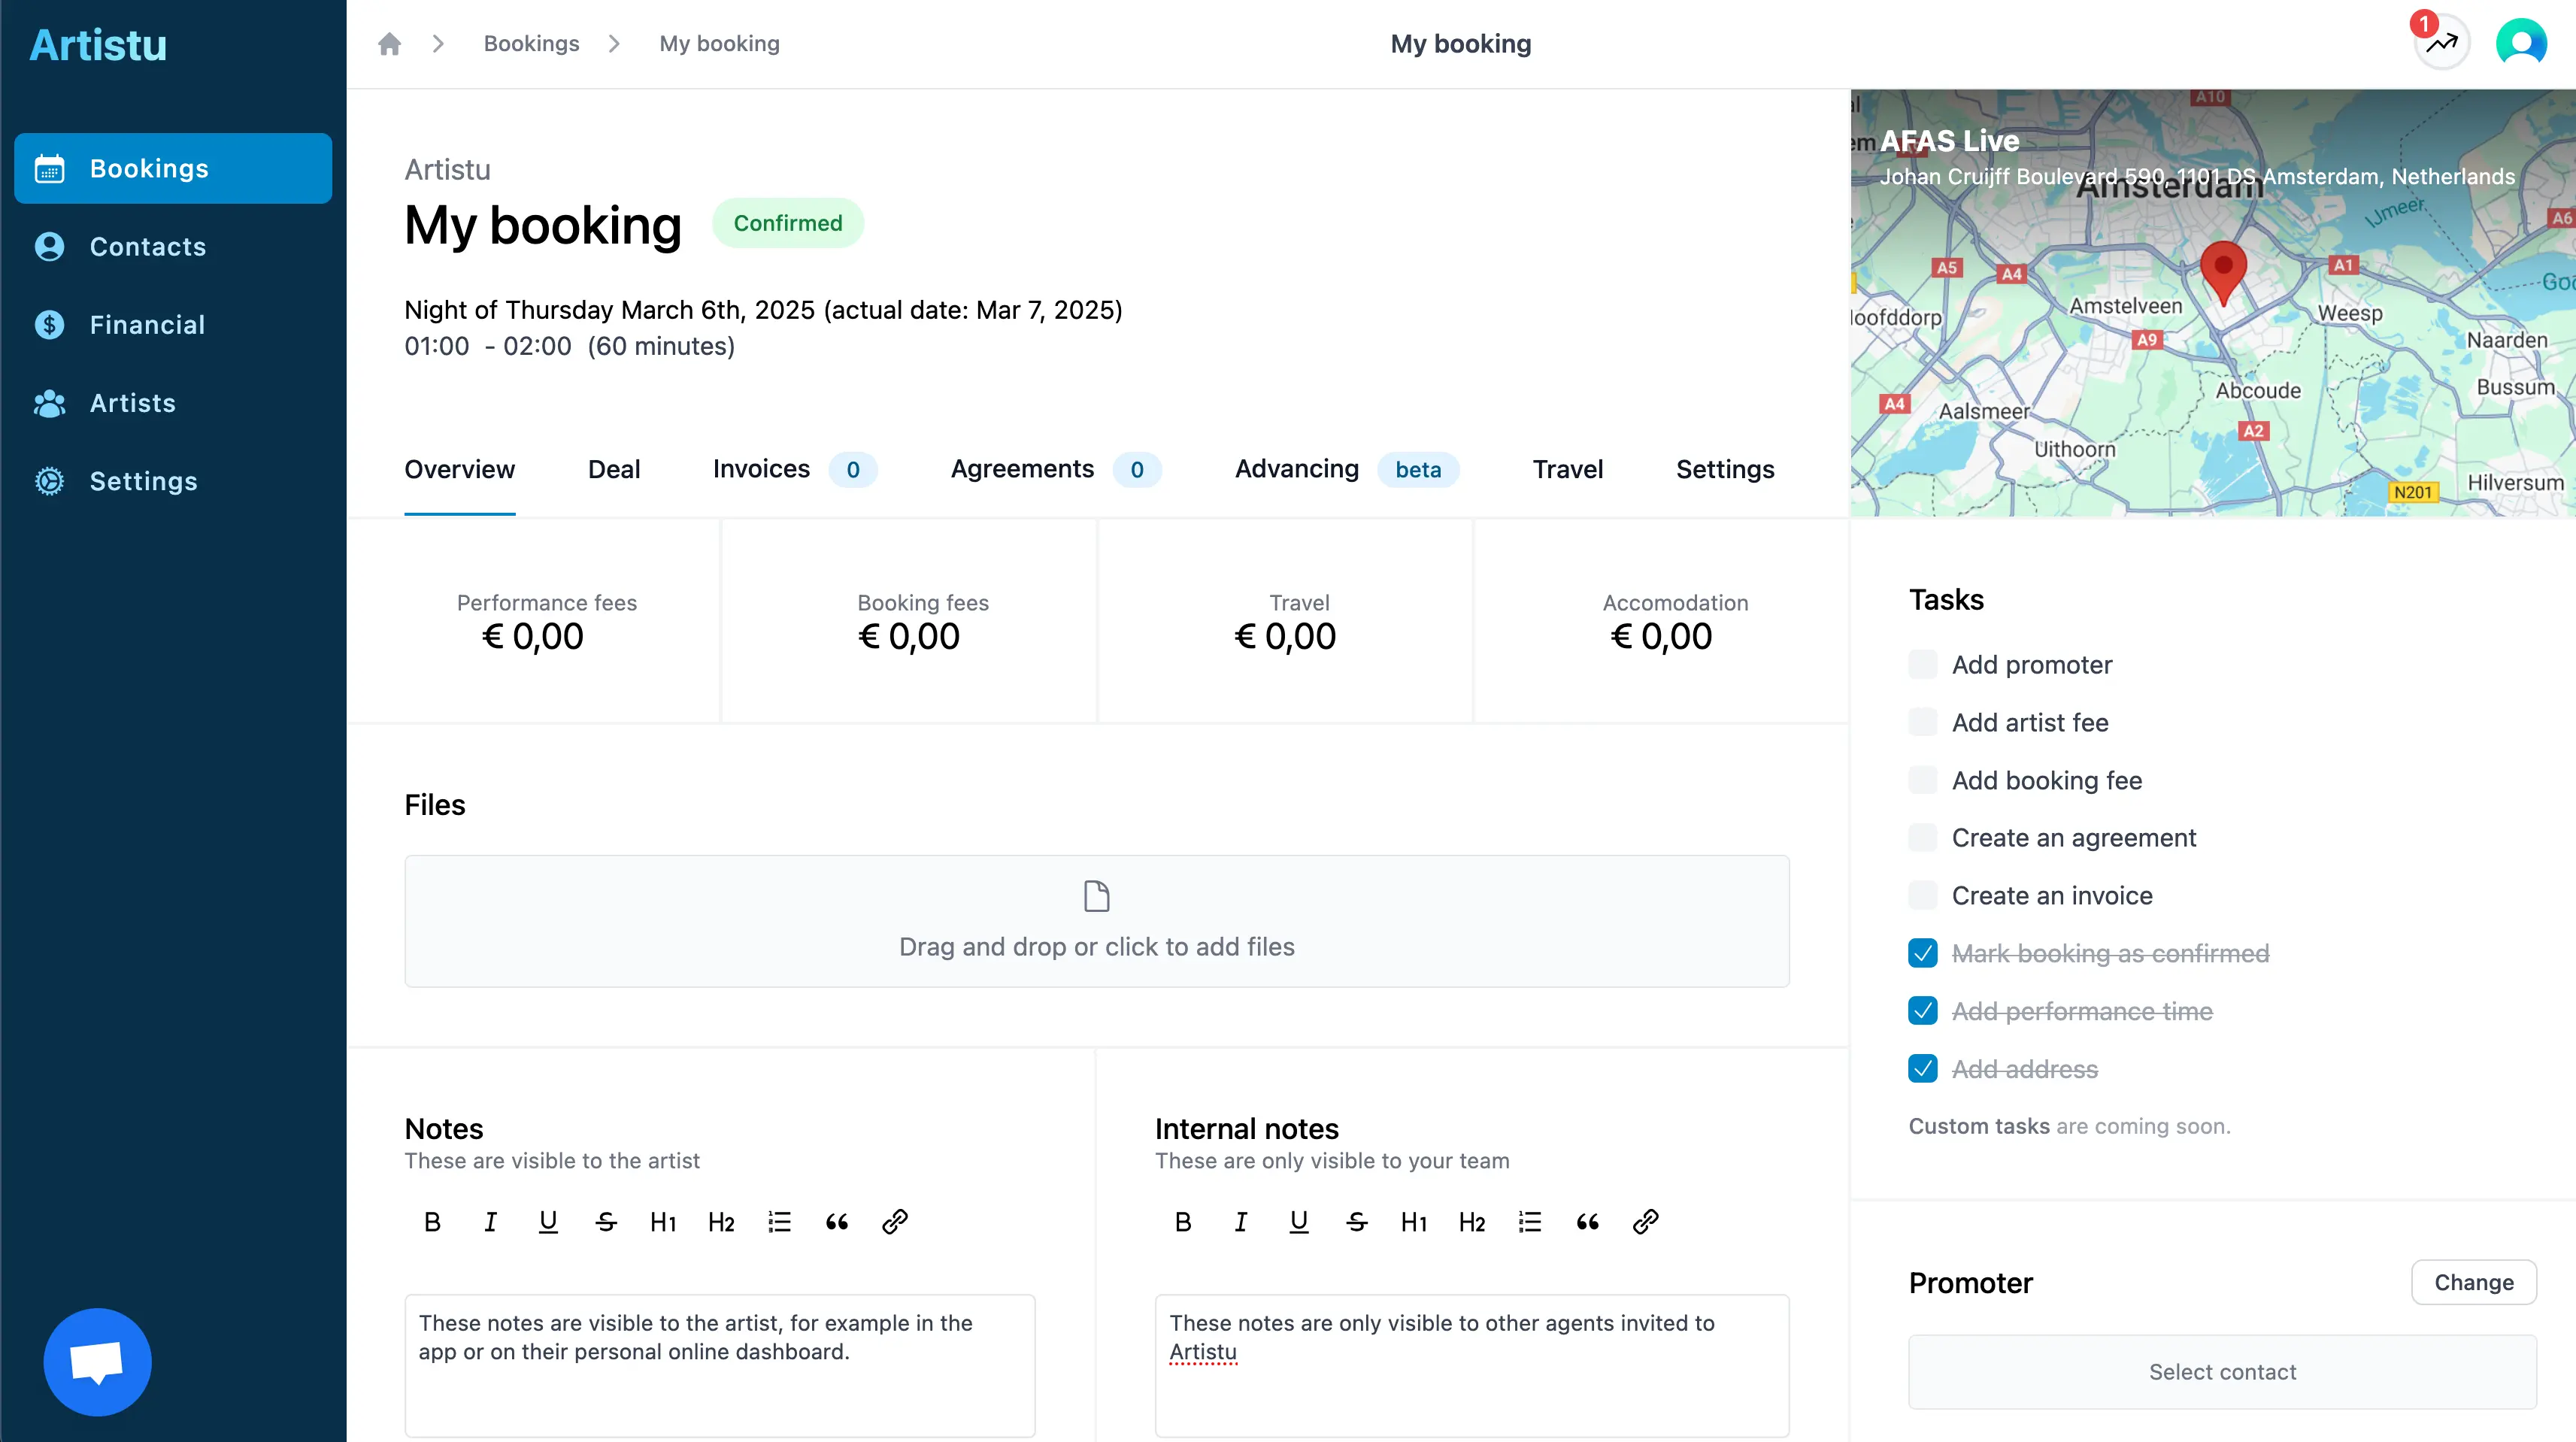Toggle bullet list in Notes editor
2576x1442 pixels.
pyautogui.click(x=779, y=1222)
